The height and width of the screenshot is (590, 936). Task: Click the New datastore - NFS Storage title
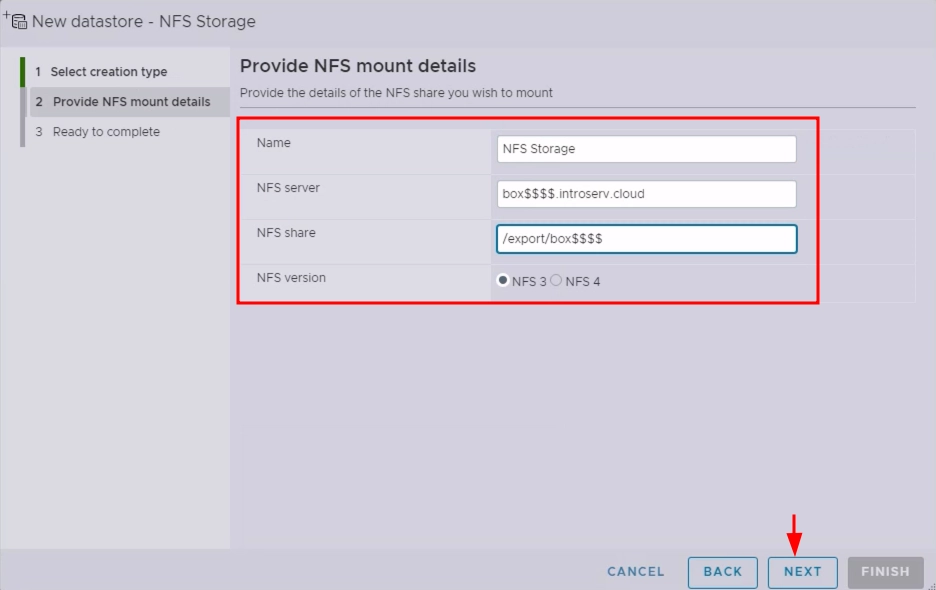coord(143,21)
